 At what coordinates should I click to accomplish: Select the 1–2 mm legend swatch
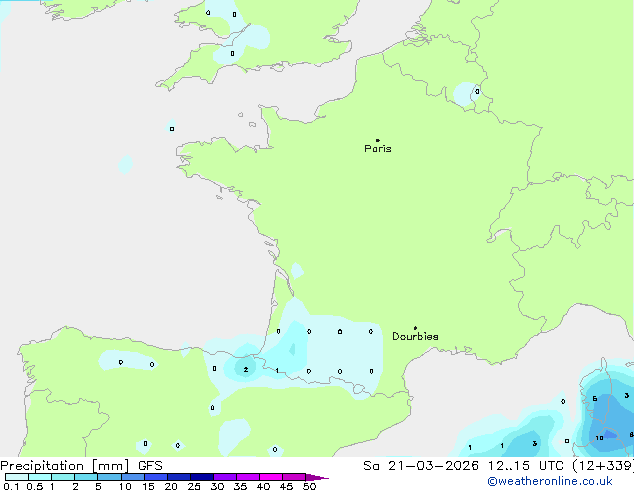pos(63,477)
